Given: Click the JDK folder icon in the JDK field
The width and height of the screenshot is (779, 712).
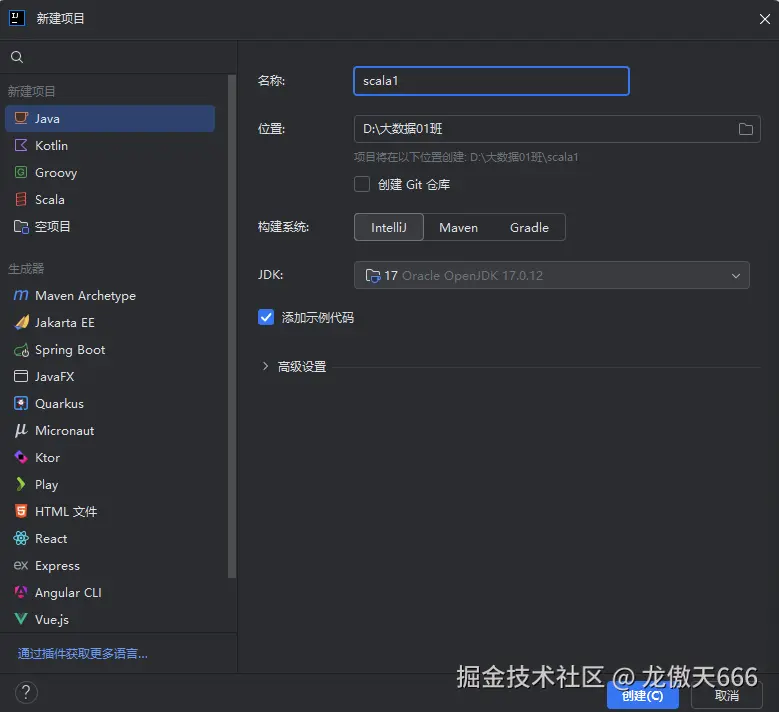Looking at the screenshot, I should pyautogui.click(x=373, y=275).
